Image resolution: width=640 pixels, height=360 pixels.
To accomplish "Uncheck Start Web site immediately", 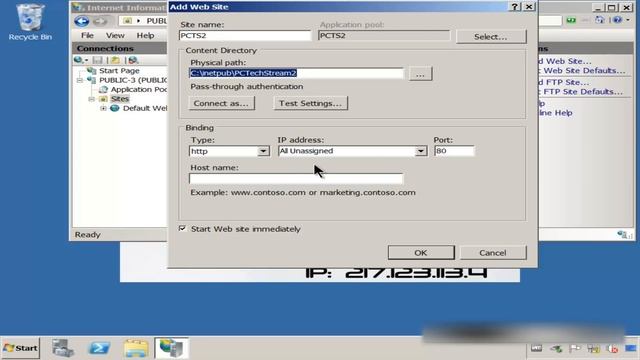I will pyautogui.click(x=182, y=229).
